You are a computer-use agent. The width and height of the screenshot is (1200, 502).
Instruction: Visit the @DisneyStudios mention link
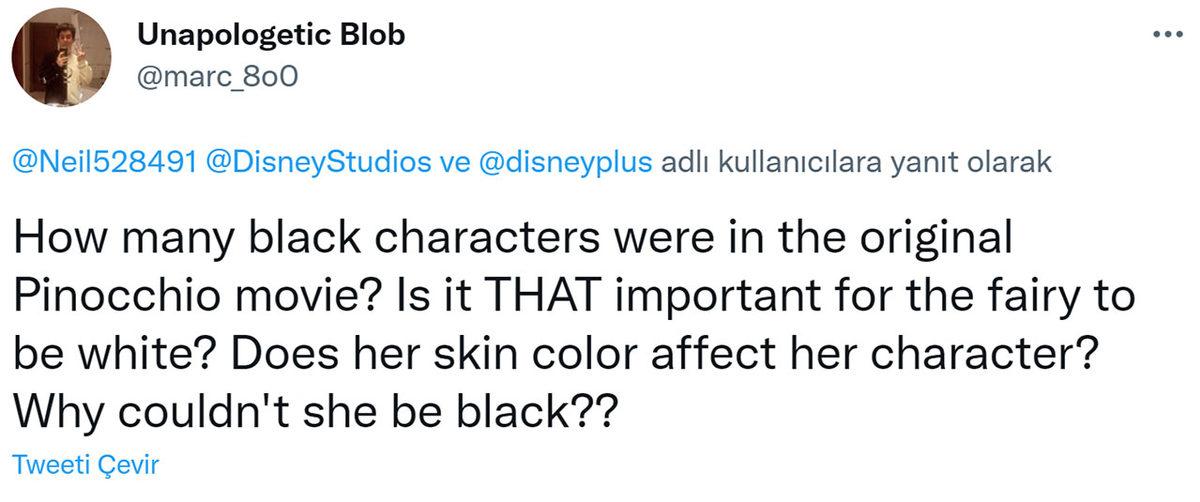(x=318, y=164)
